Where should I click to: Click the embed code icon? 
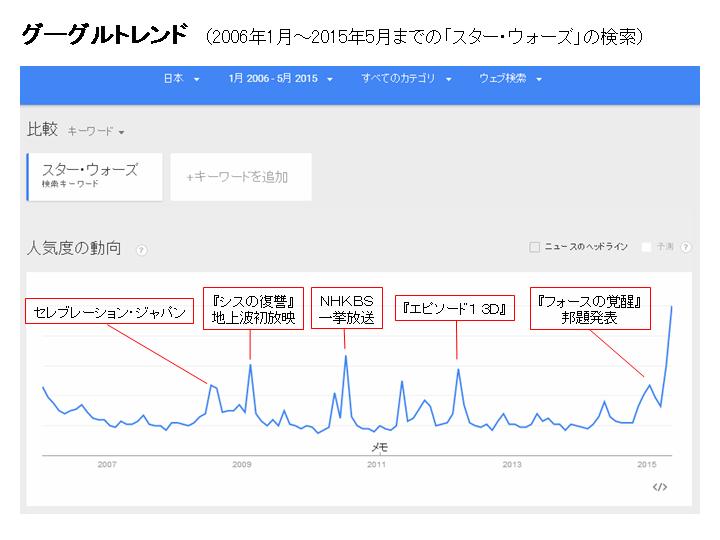659,487
